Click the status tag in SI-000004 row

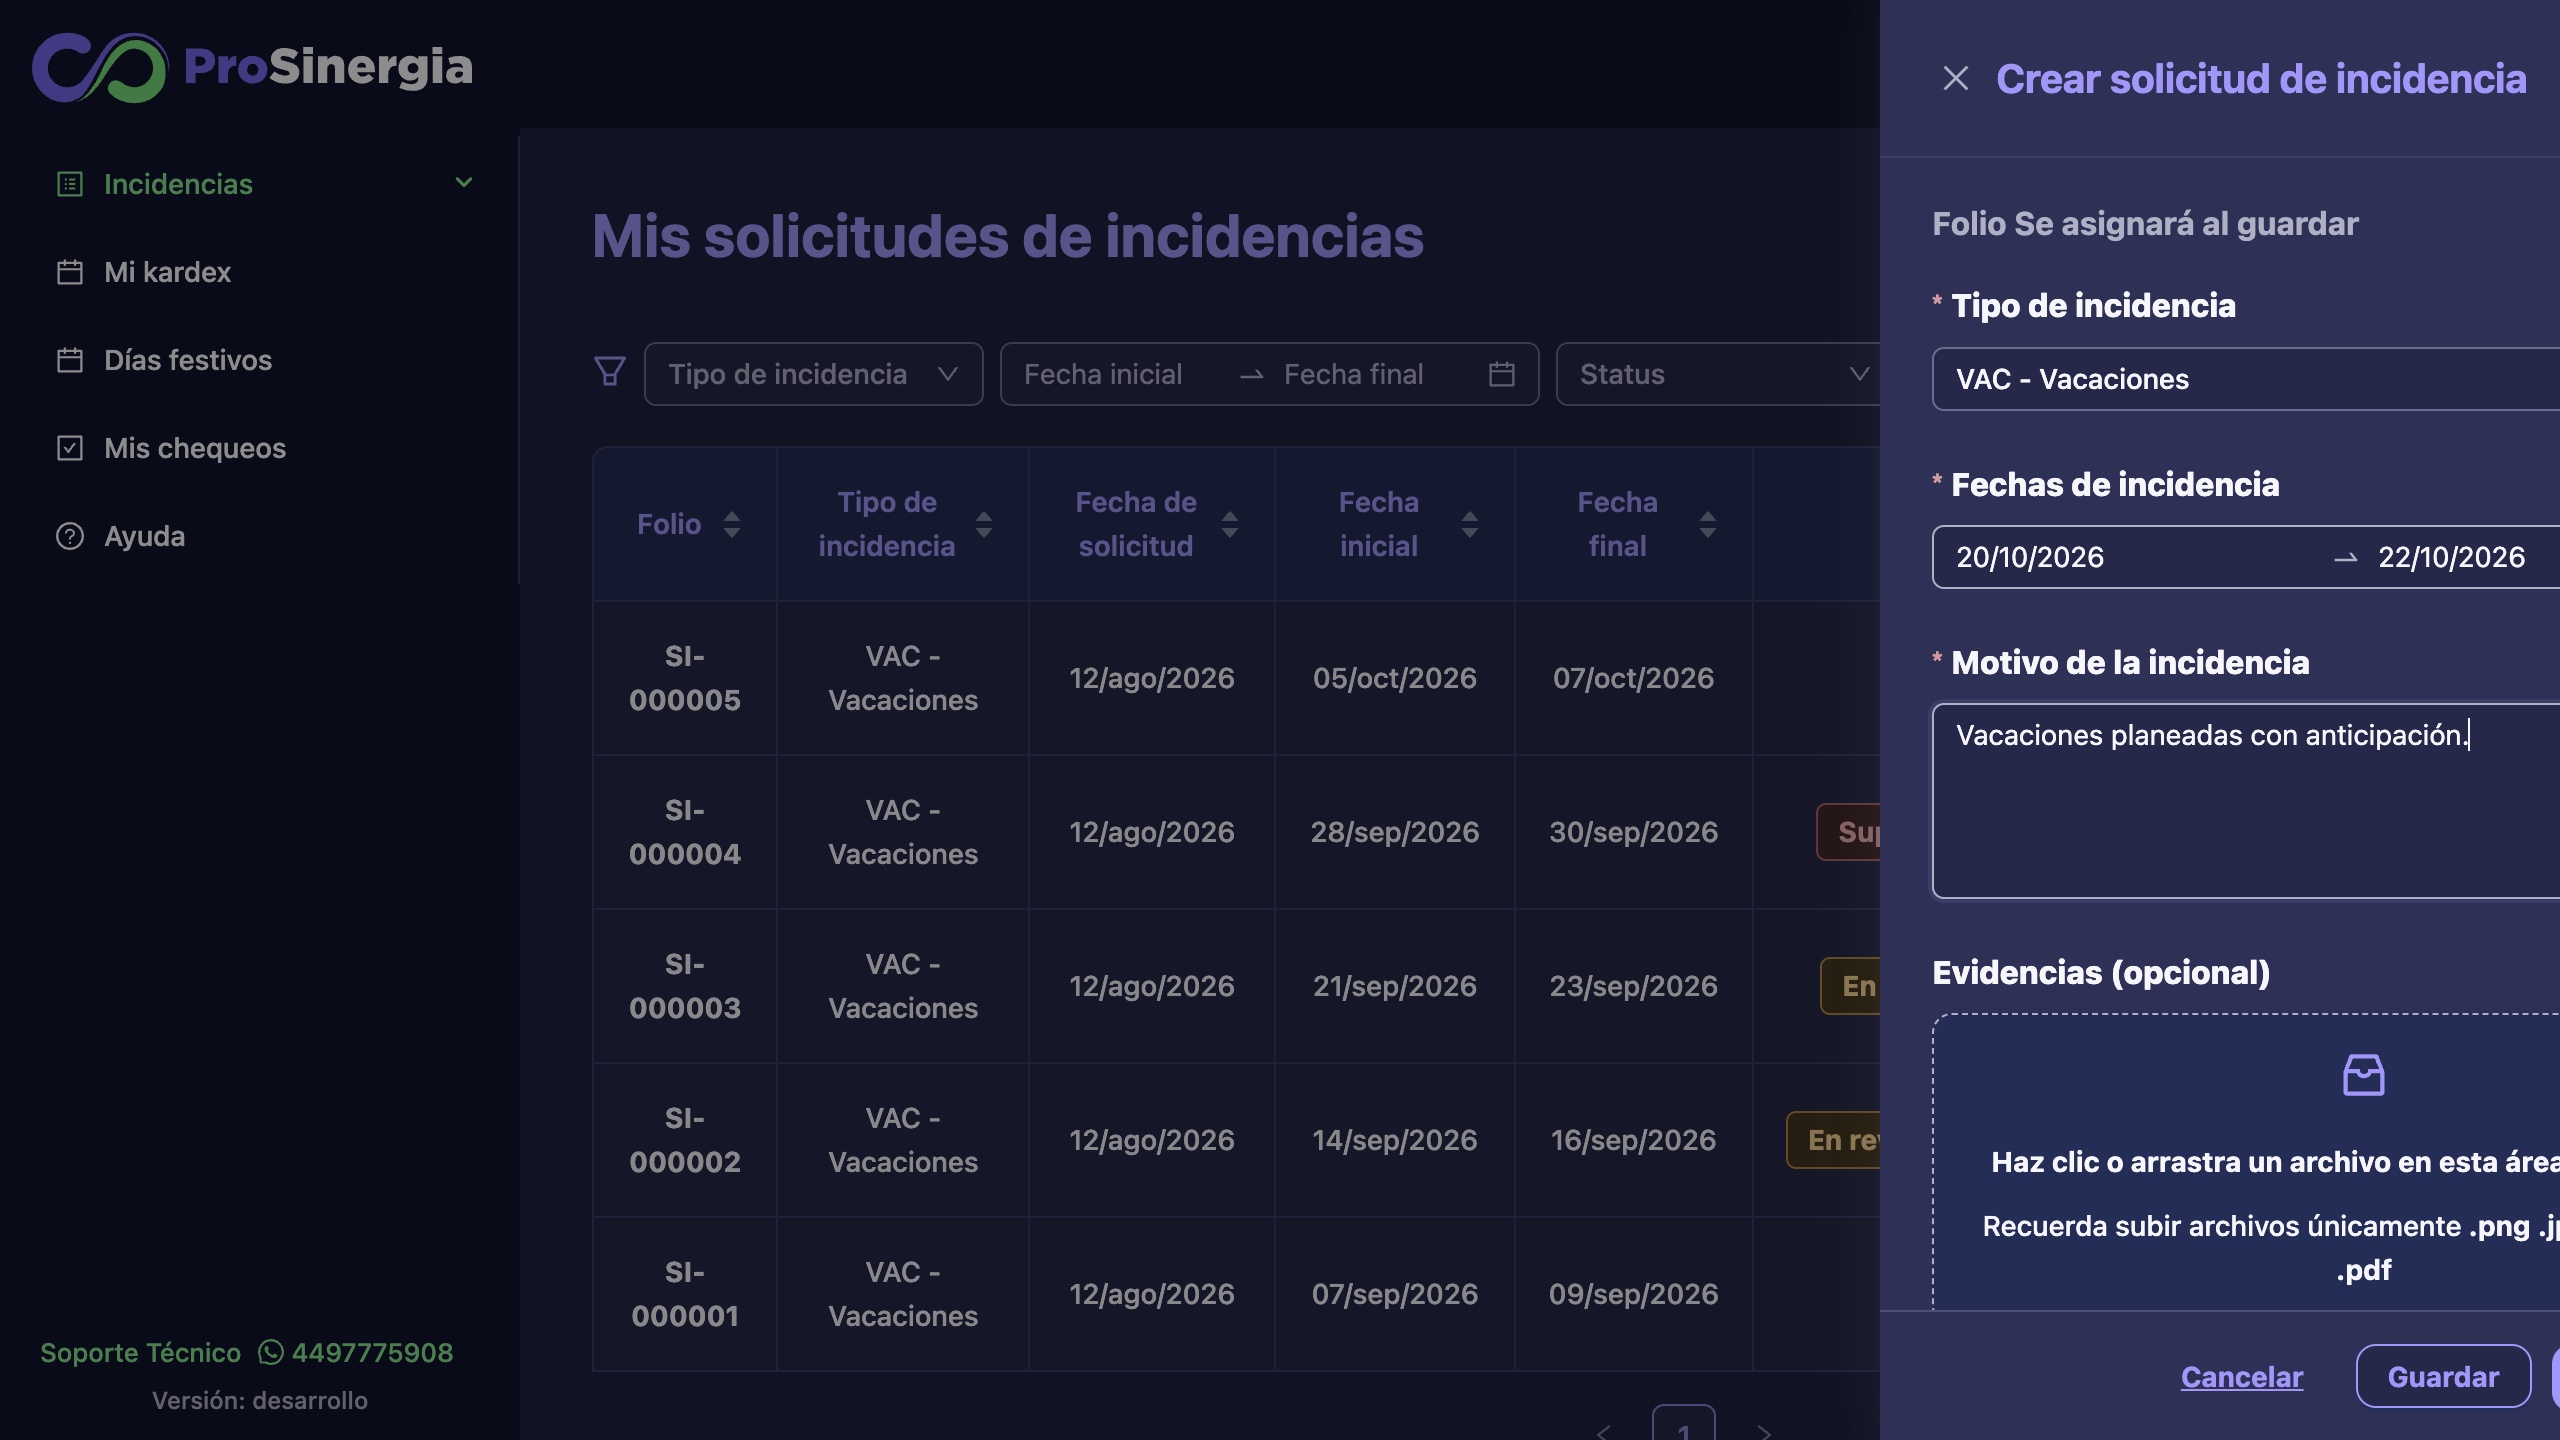[x=1849, y=832]
